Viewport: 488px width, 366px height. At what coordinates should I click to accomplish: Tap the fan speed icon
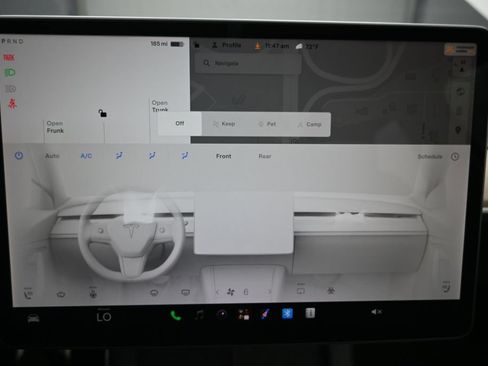pos(230,292)
